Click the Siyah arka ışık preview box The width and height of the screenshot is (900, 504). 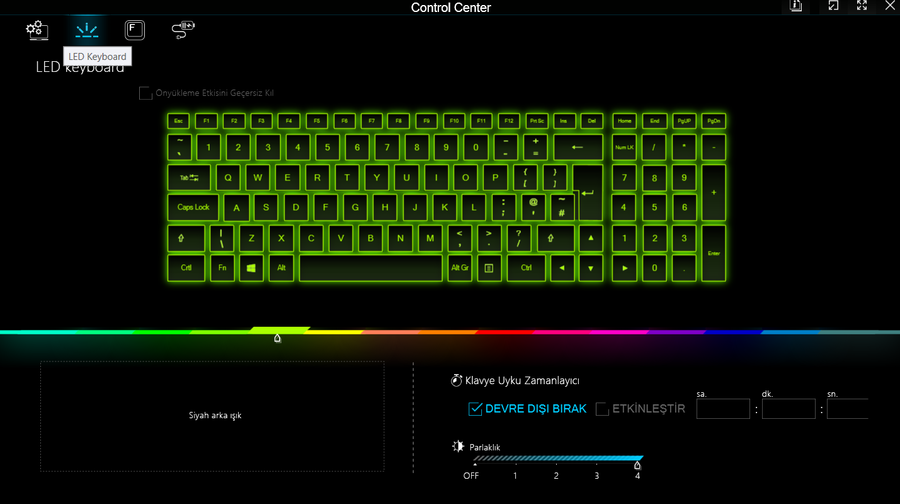pos(212,416)
